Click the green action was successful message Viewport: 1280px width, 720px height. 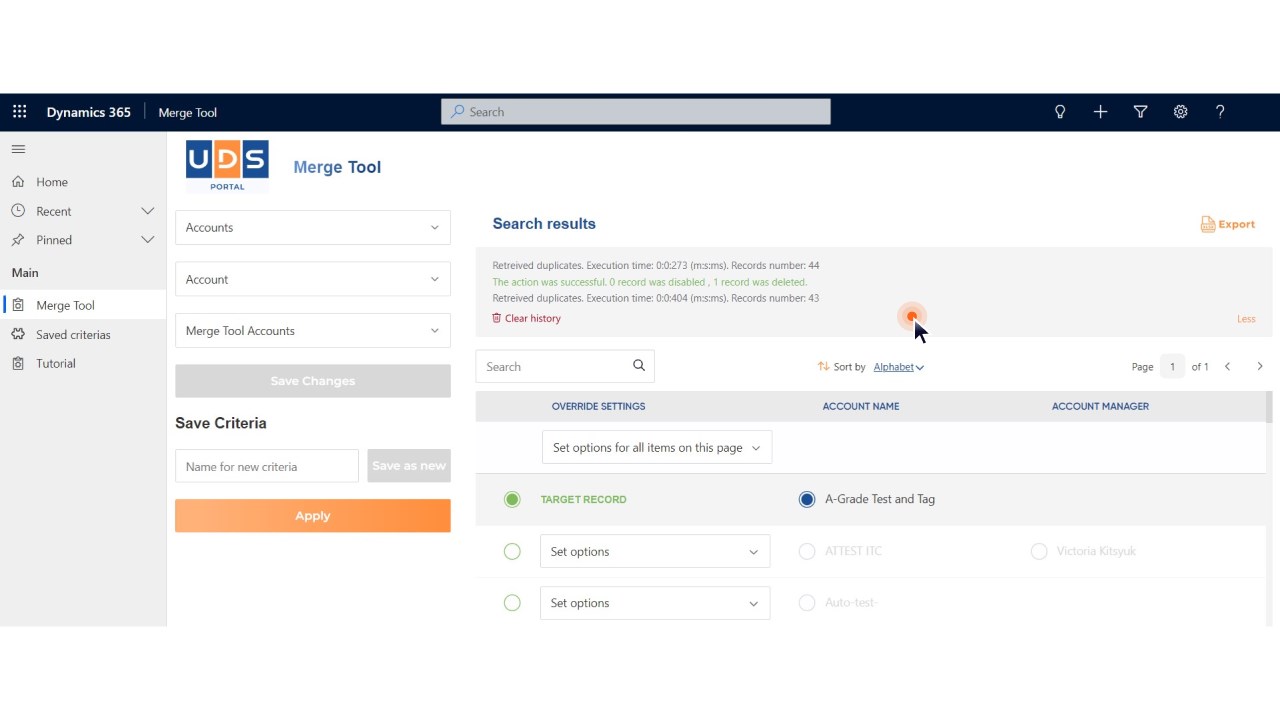650,282
